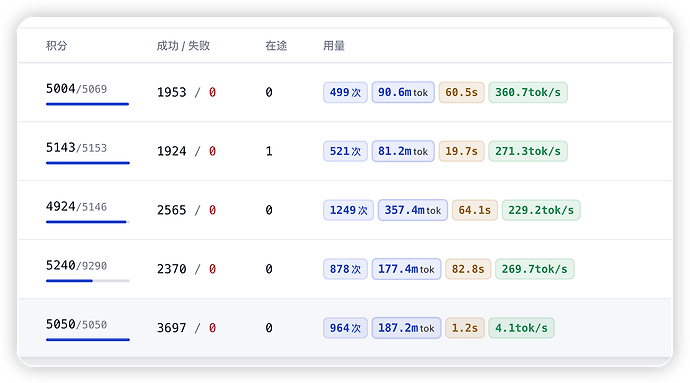Screen dimensions: 690x383
Task: Click the 成功 / 失败 column header
Action: [183, 46]
